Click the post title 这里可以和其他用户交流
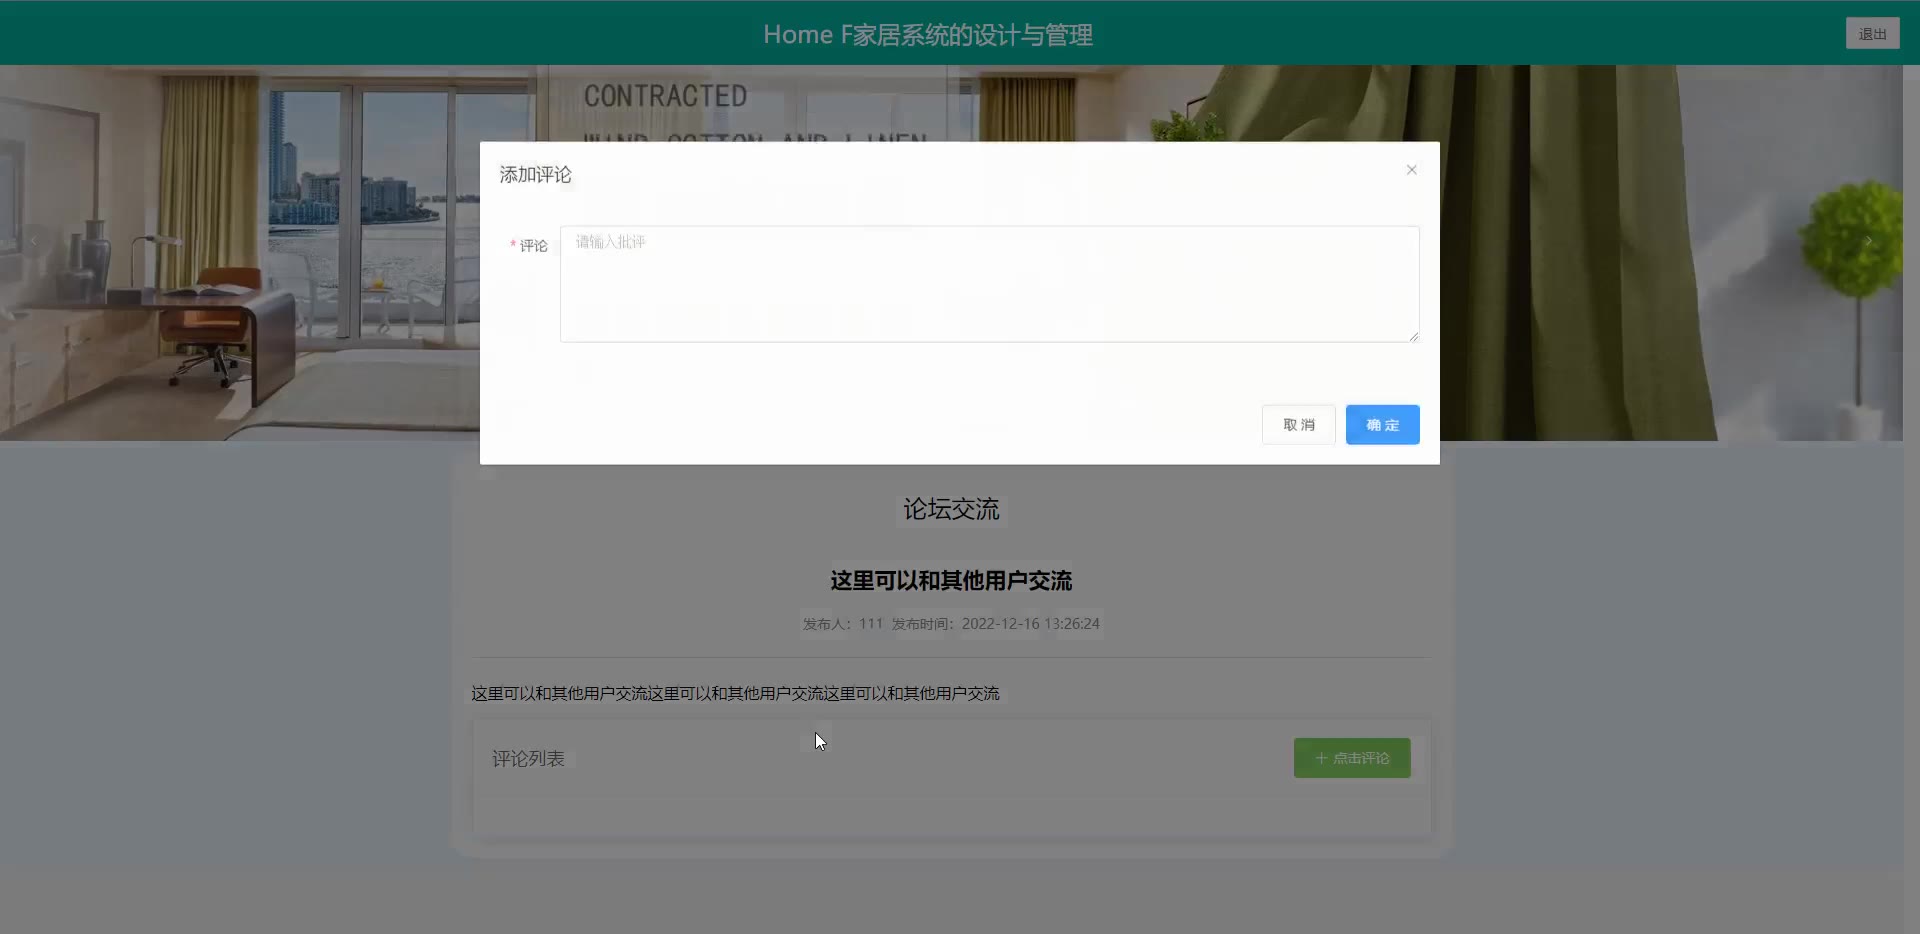Image resolution: width=1920 pixels, height=934 pixels. pyautogui.click(x=951, y=581)
